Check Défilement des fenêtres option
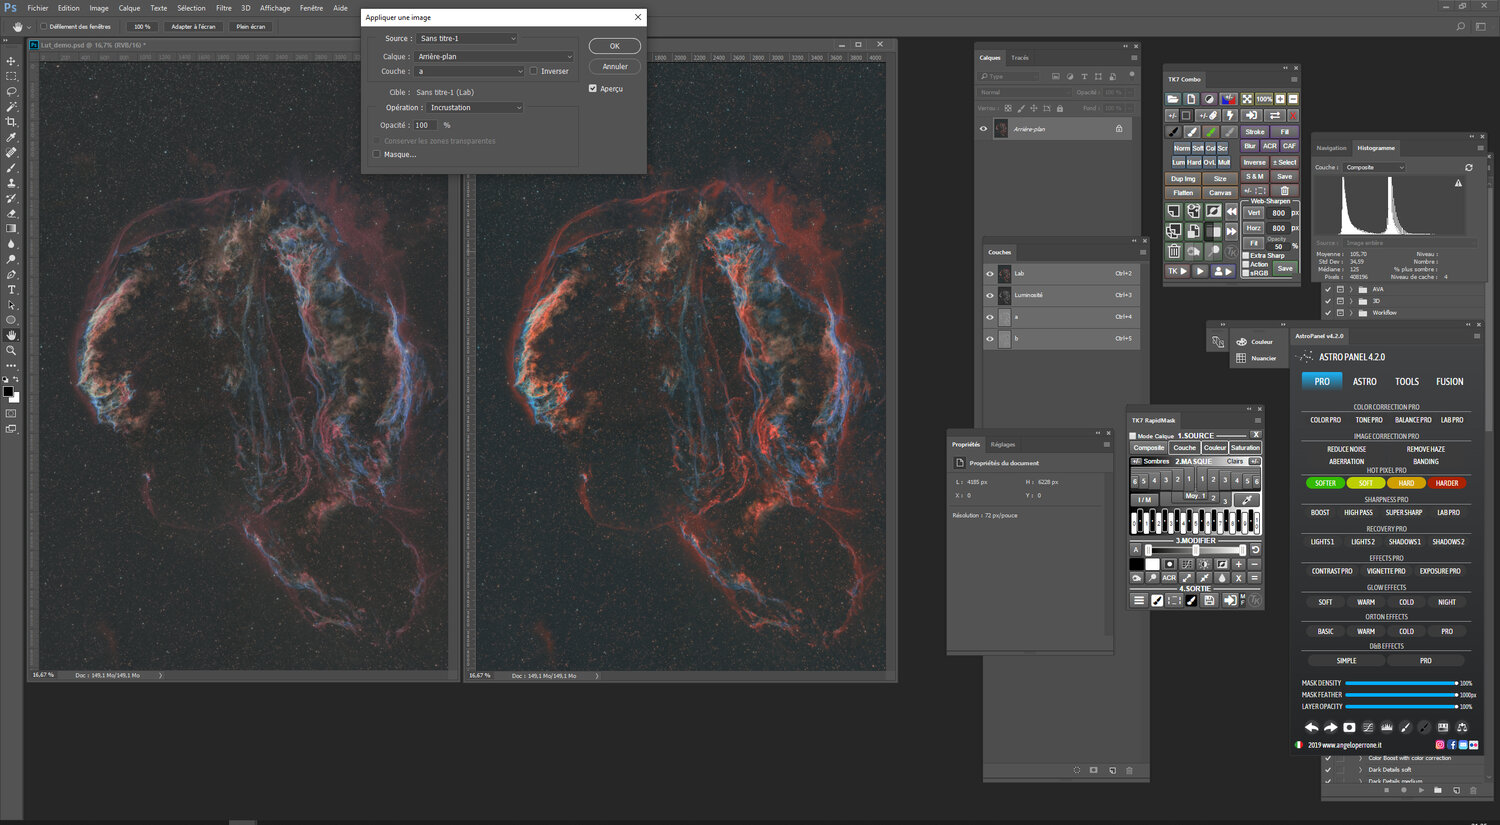1500x825 pixels. tap(43, 27)
